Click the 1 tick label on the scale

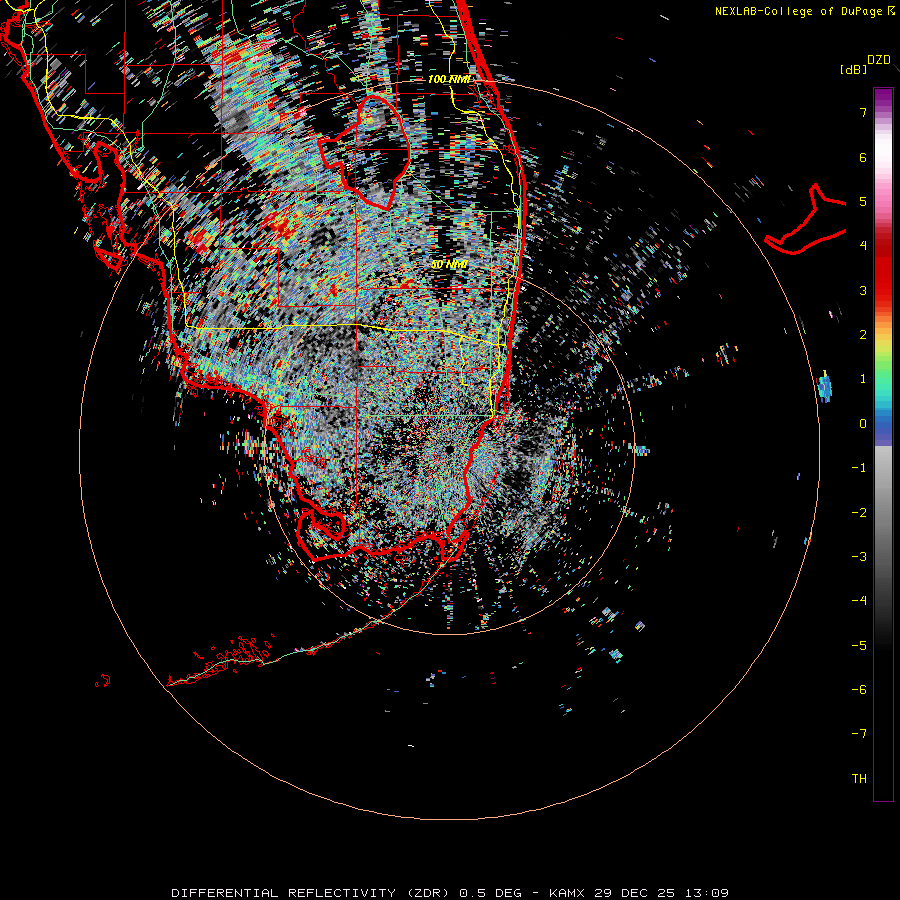[863, 379]
